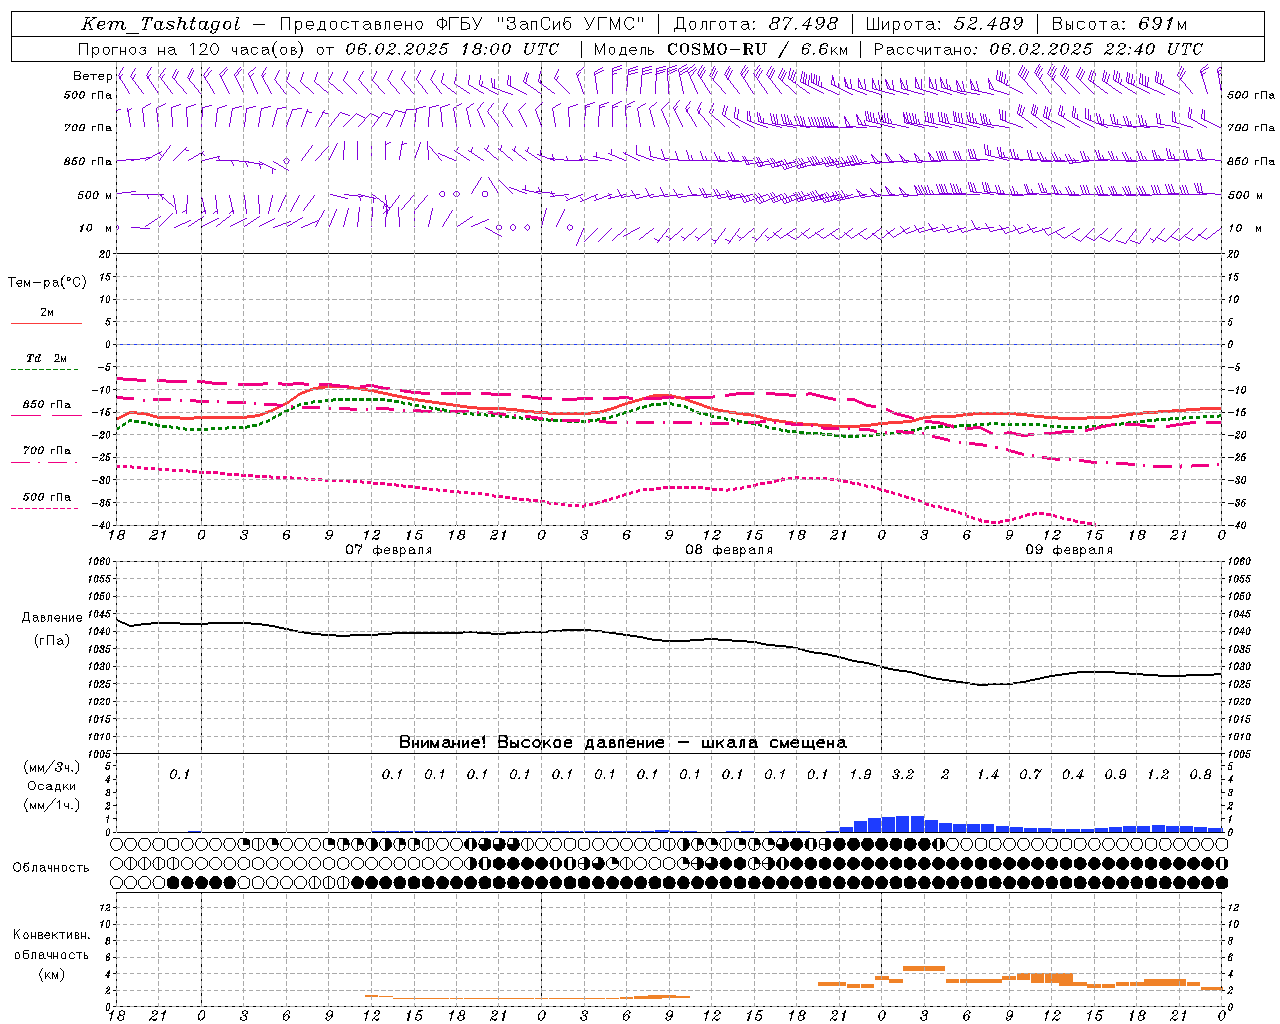This screenshot has height=1024, width=1280.
Task: Select the (мм/3ч.) precipitation unit label
Action: tap(51, 767)
